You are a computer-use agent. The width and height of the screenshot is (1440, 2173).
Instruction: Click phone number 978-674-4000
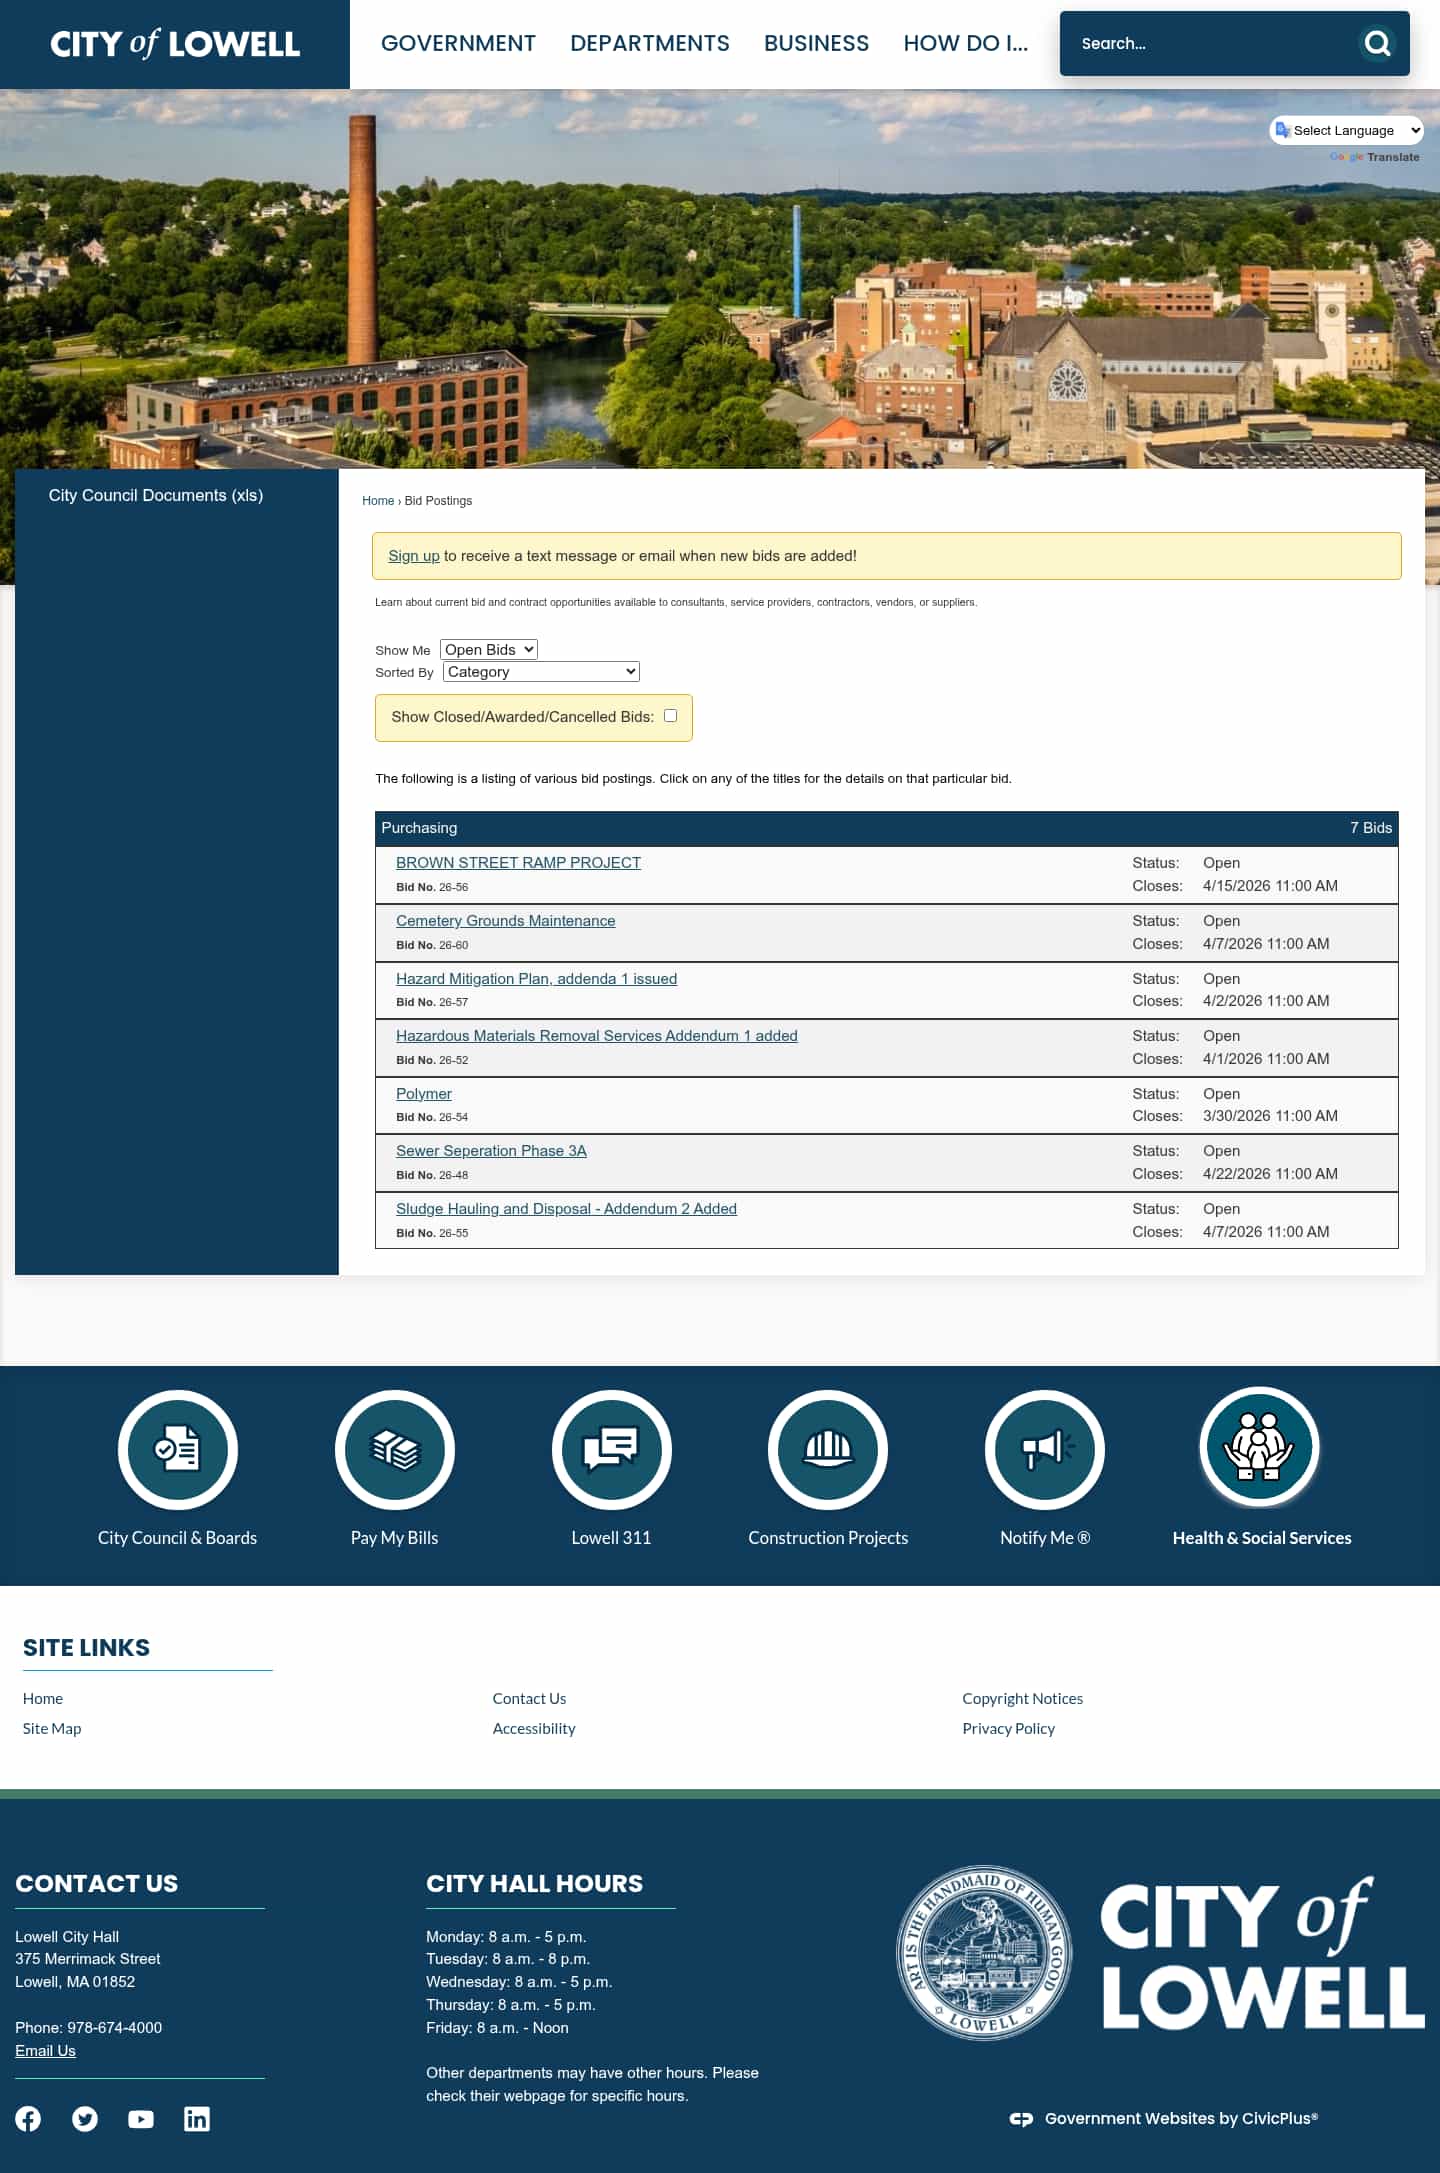(114, 2027)
